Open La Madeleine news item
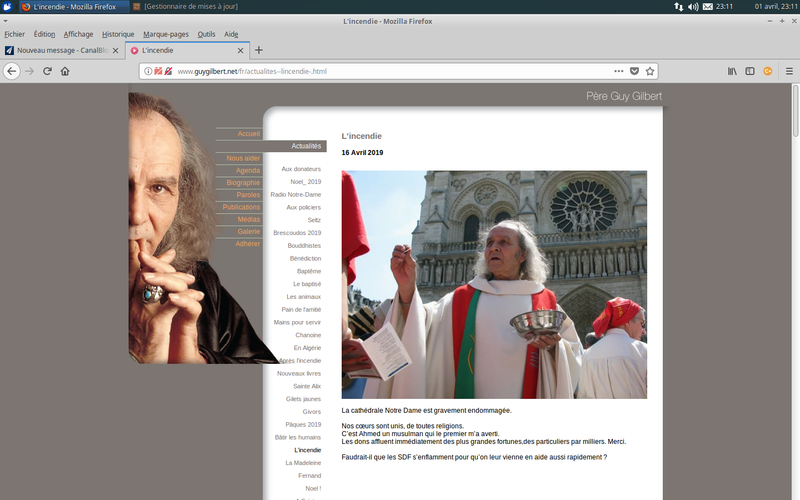 (303, 463)
